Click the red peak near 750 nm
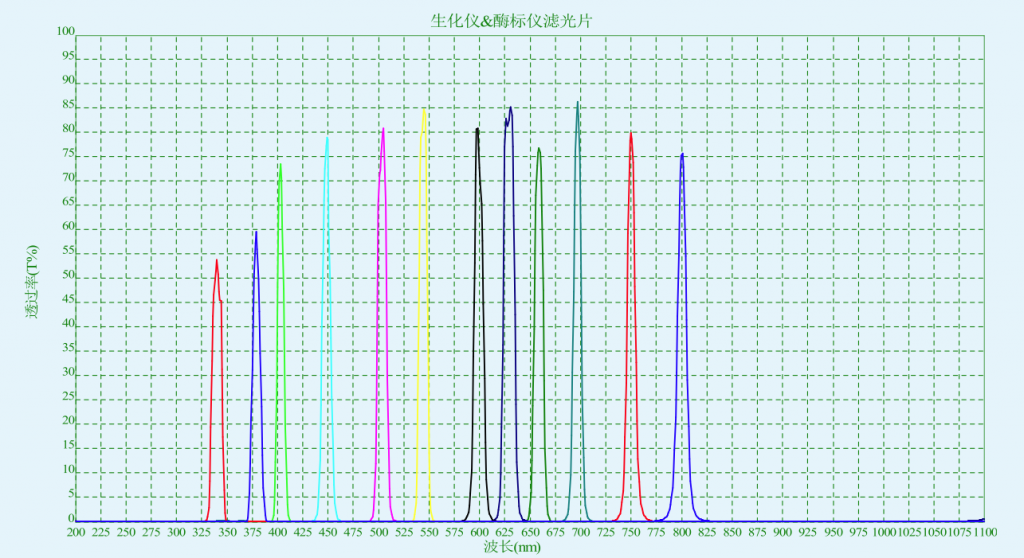The height and width of the screenshot is (558, 1024). 631,134
